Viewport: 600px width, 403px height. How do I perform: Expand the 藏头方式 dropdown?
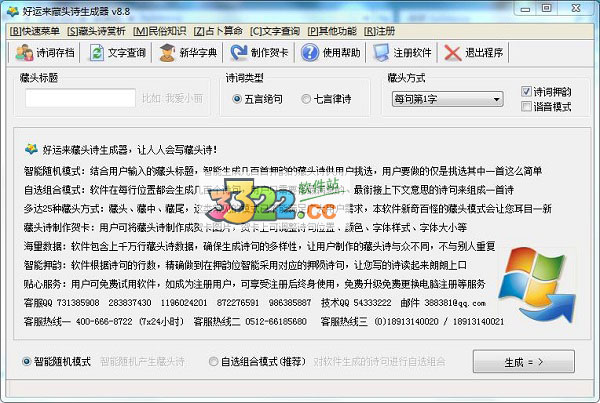point(496,99)
